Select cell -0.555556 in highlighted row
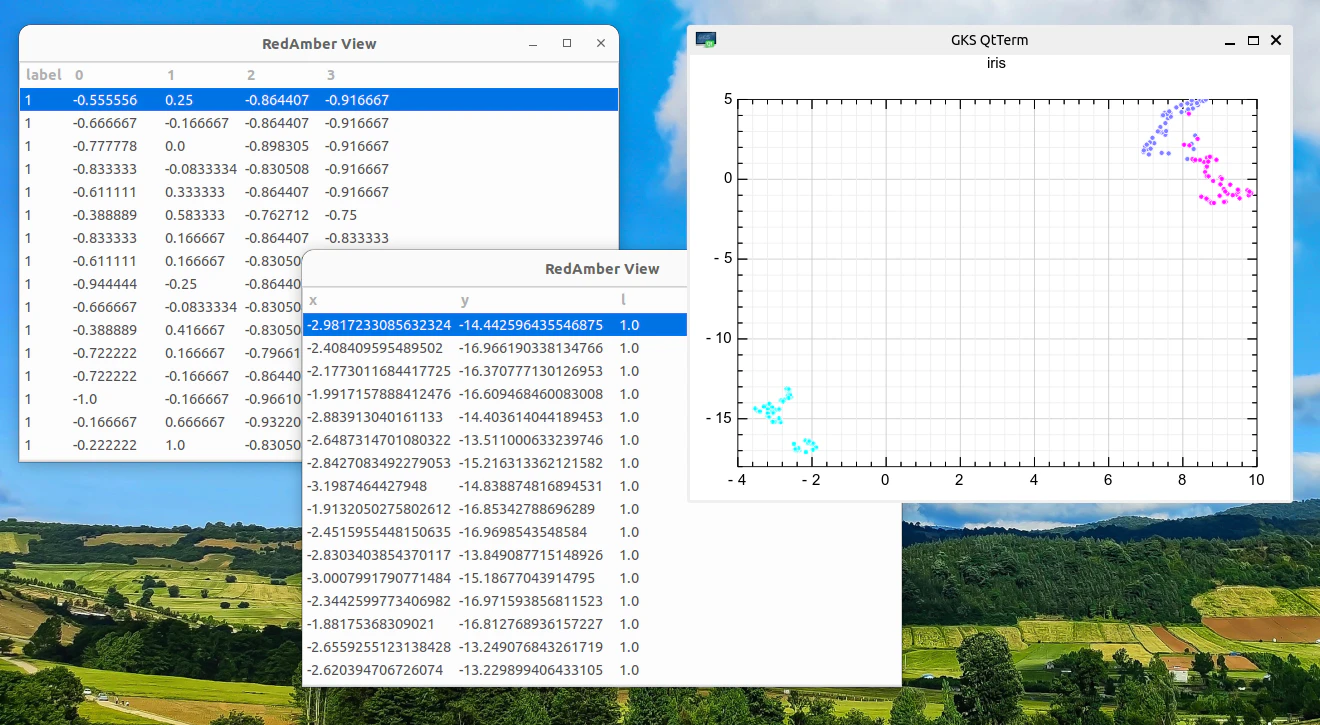Viewport: 1320px width, 725px height. (x=105, y=100)
